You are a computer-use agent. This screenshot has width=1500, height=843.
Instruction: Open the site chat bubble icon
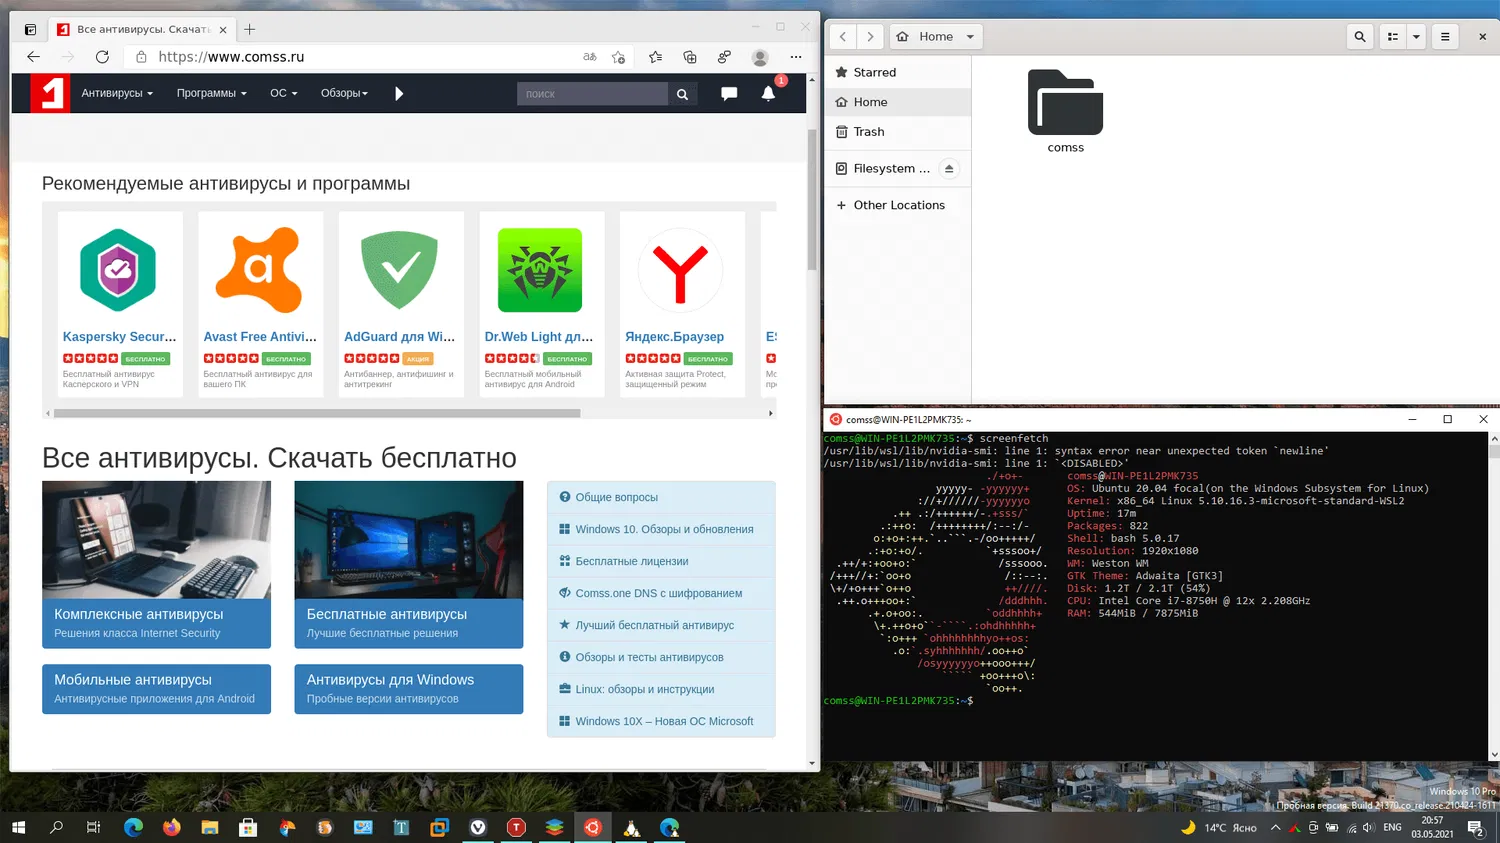coord(729,93)
